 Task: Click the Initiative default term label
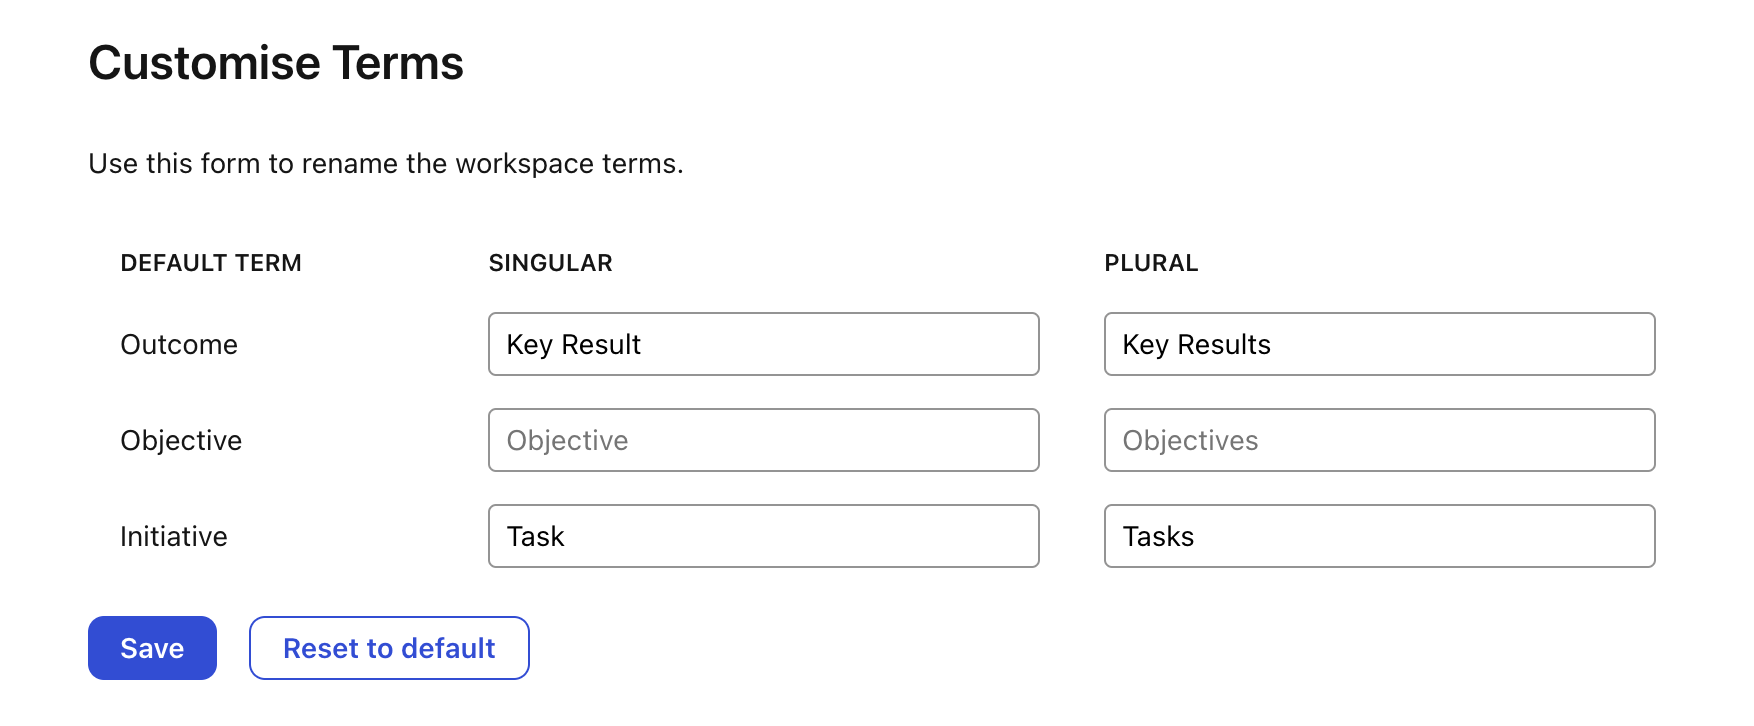tap(173, 536)
